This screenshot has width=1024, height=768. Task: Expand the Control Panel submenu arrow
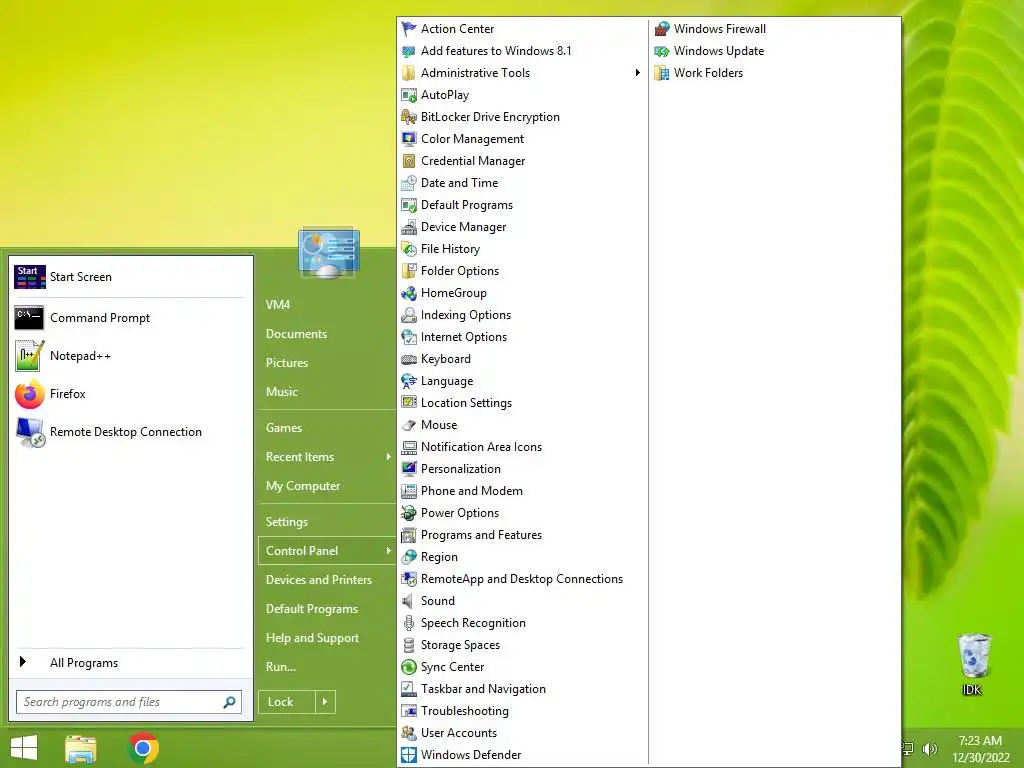tap(389, 551)
